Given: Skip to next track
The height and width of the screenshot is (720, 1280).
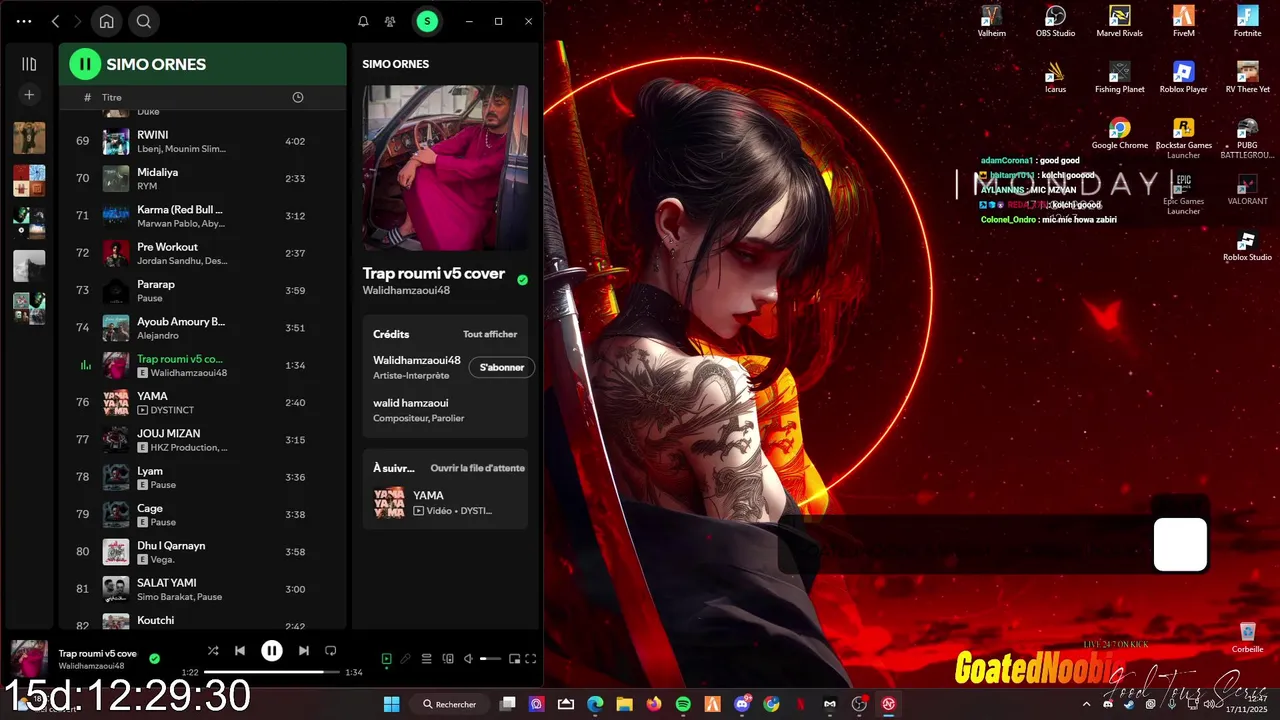Looking at the screenshot, I should 303,651.
